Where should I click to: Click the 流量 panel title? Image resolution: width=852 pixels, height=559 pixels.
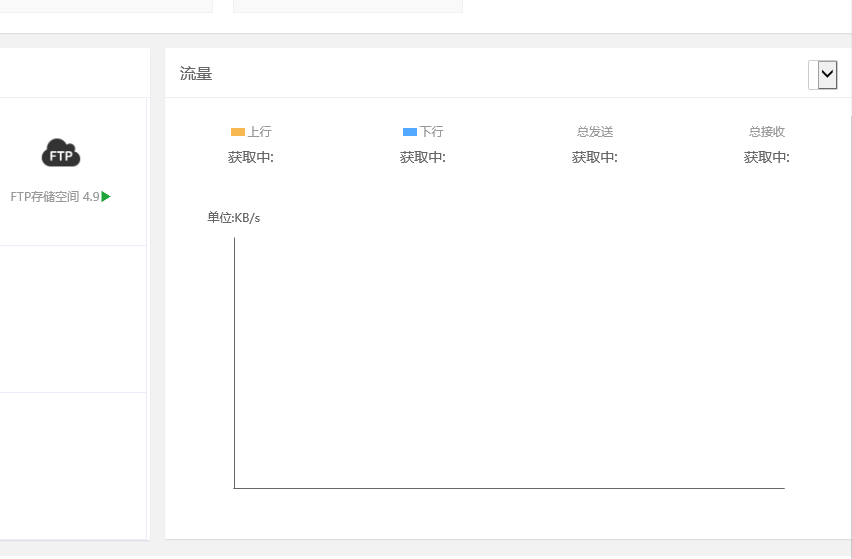[x=196, y=74]
